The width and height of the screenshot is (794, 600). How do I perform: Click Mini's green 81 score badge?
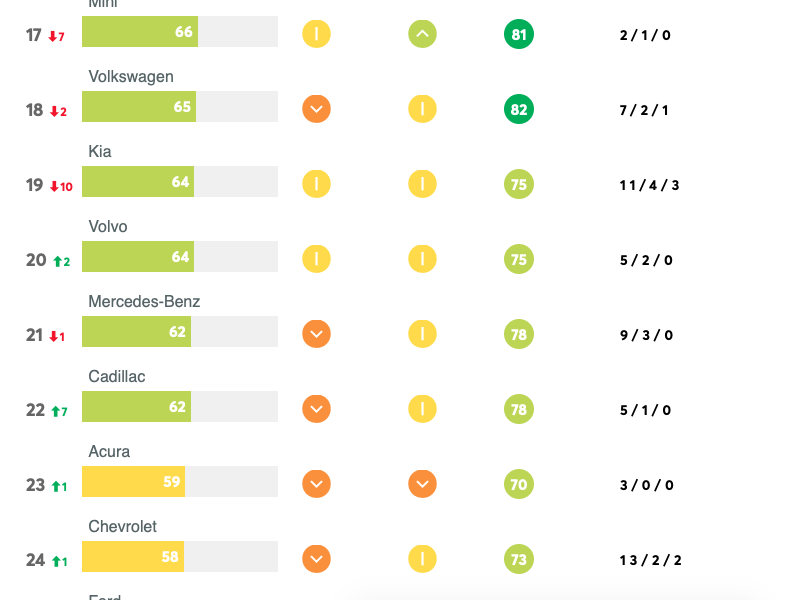pyautogui.click(x=518, y=35)
